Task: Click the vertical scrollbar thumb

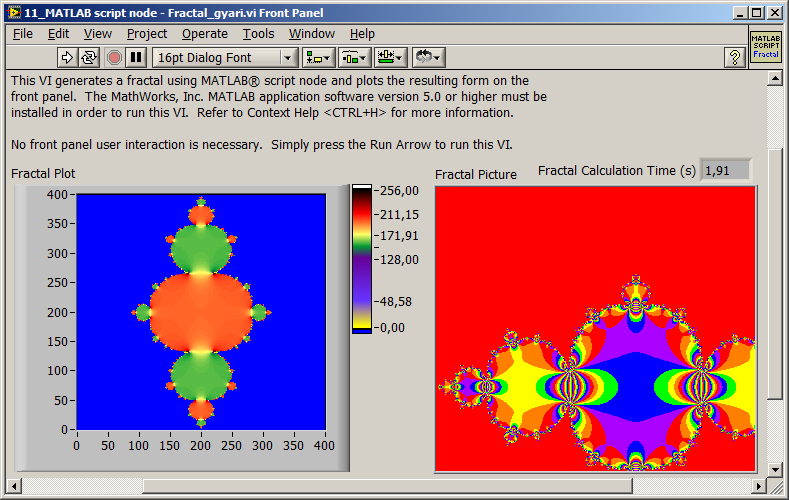Action: tap(775, 274)
